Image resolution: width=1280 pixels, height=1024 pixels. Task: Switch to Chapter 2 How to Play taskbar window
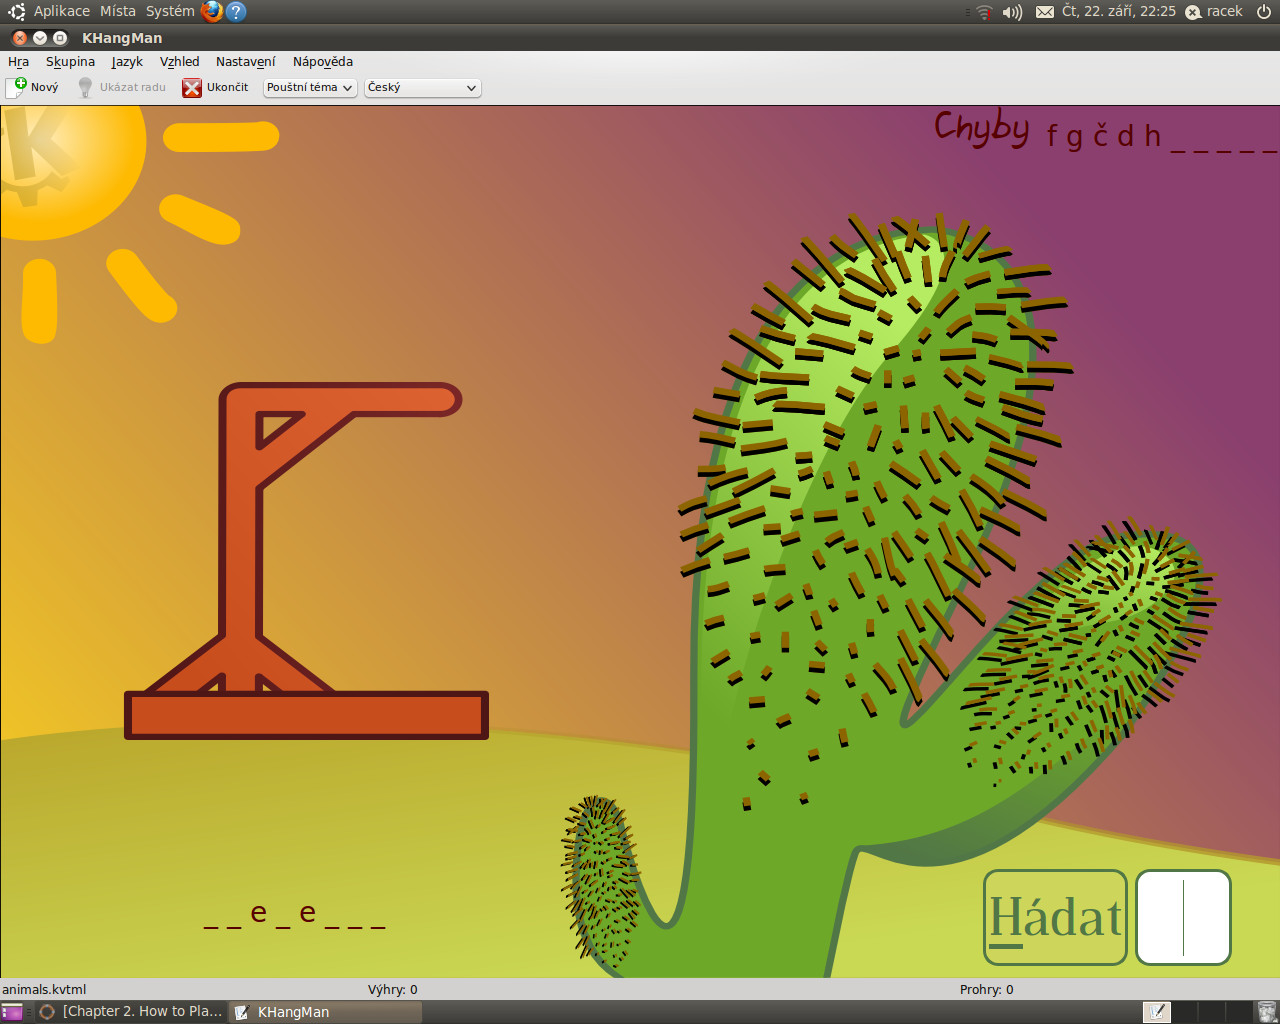coord(131,1012)
